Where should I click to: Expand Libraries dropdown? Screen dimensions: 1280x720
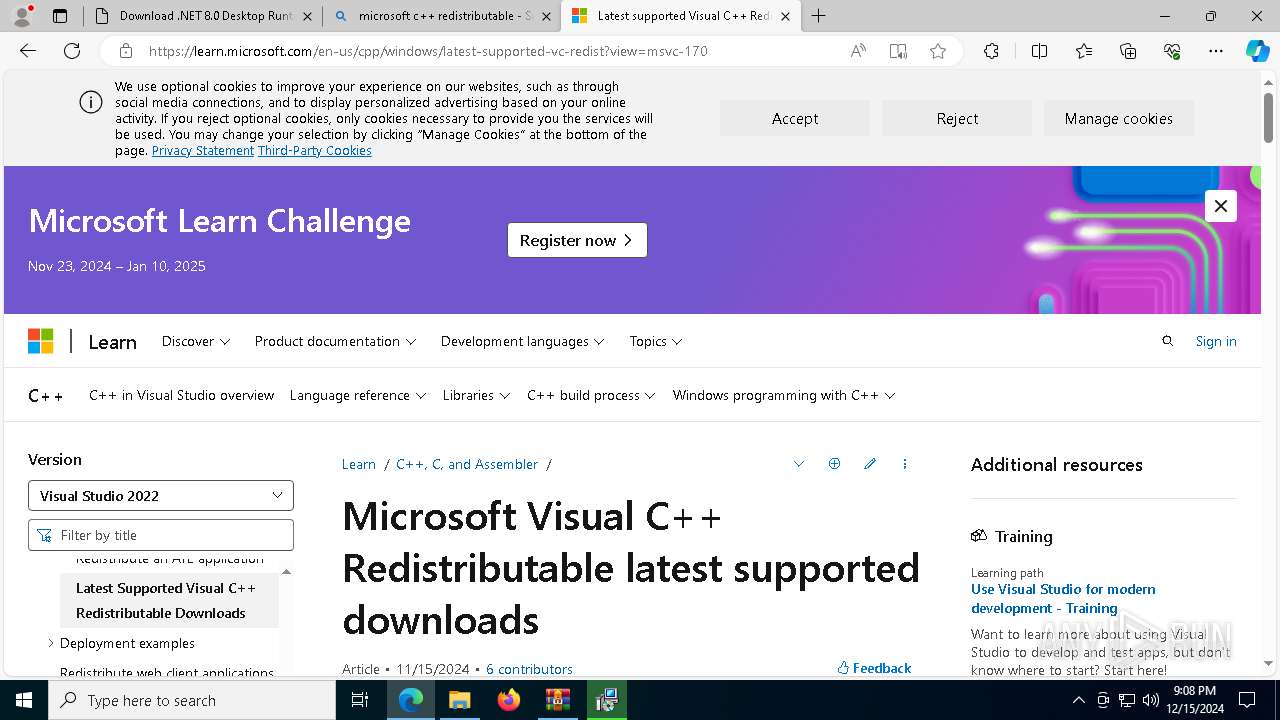476,395
